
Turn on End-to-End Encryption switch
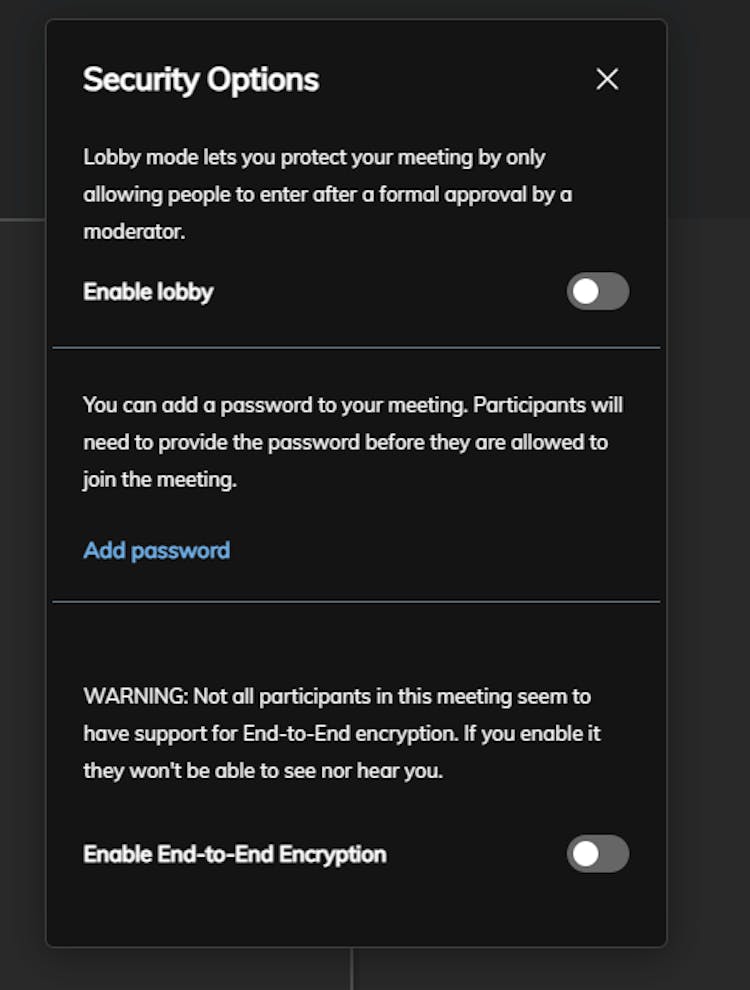[598, 854]
